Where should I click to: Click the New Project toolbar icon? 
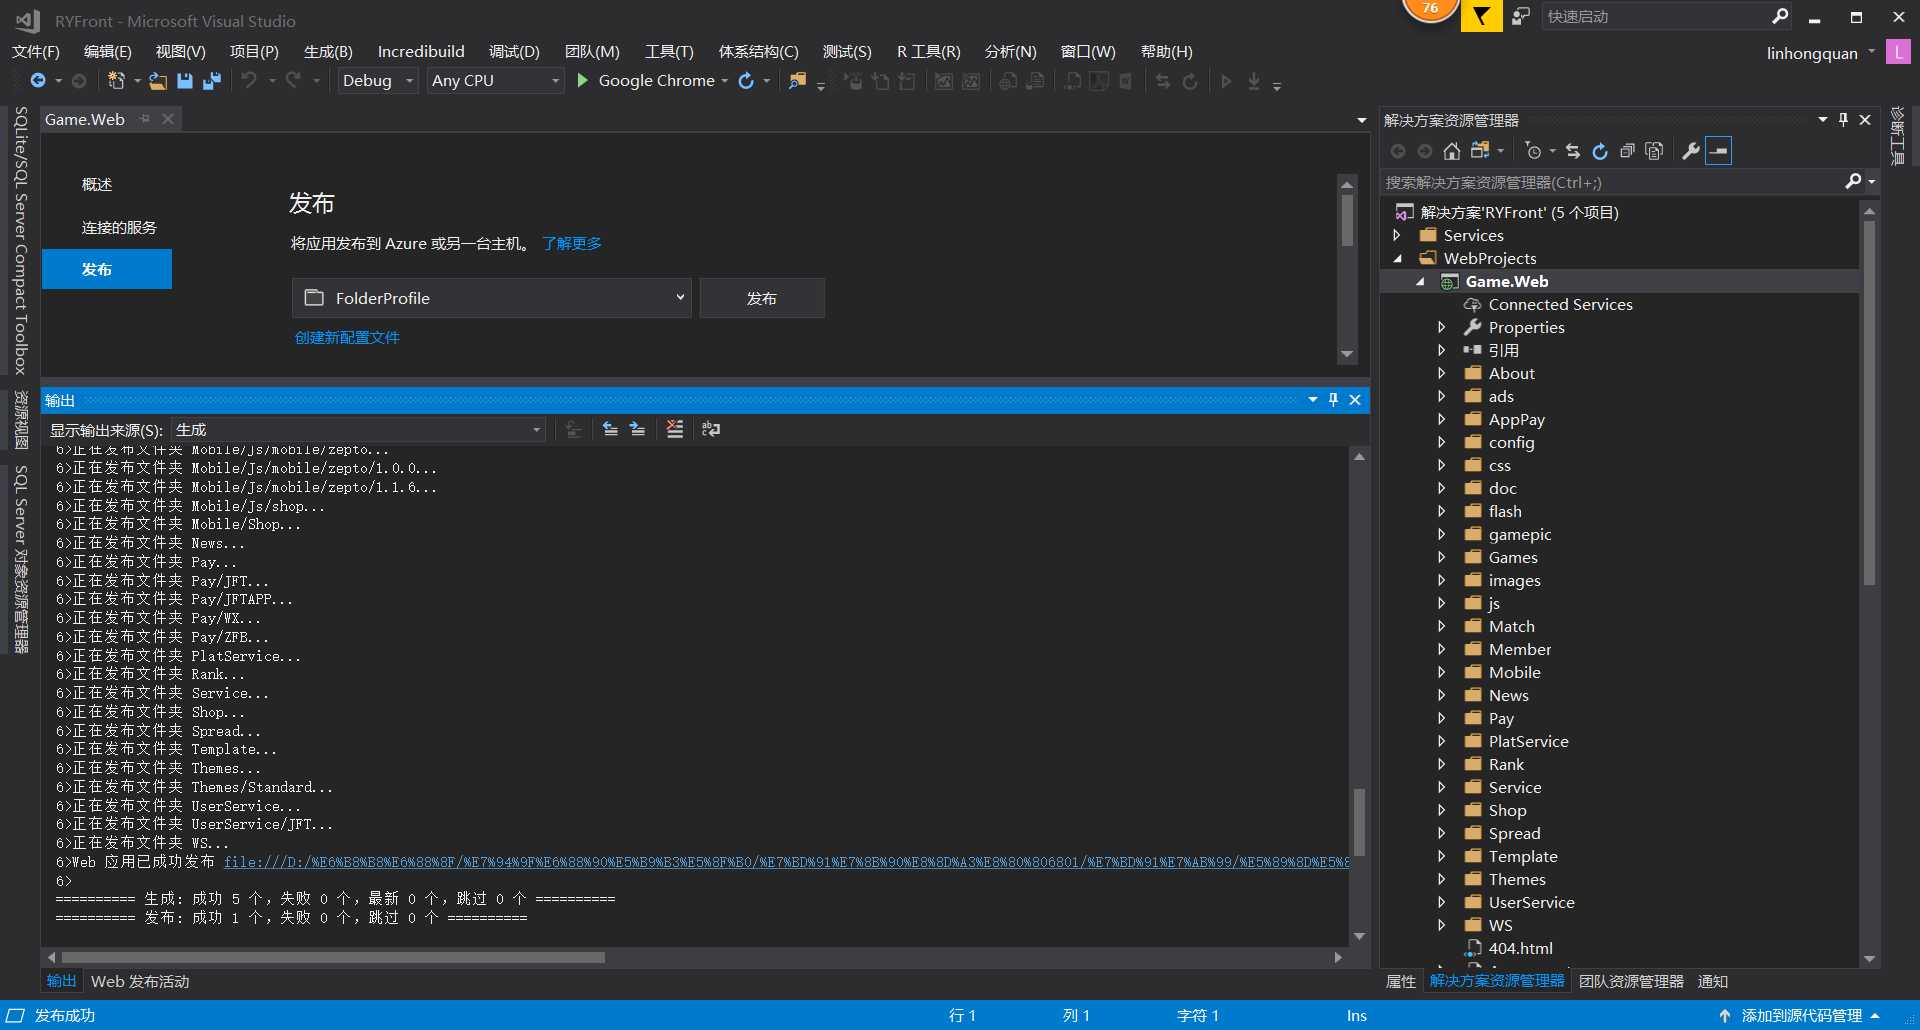point(116,81)
